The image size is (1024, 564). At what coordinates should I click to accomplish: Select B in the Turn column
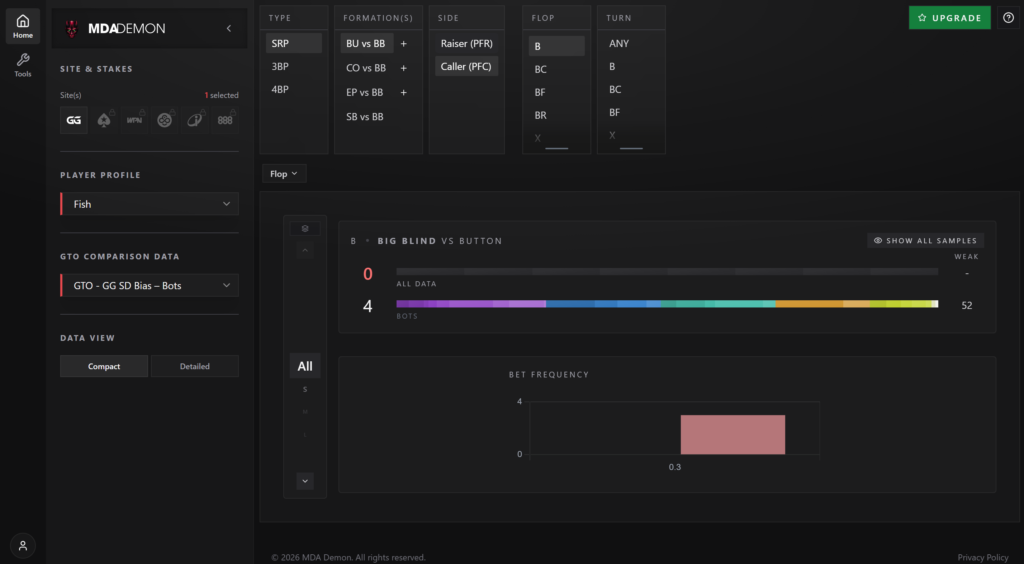pyautogui.click(x=631, y=67)
